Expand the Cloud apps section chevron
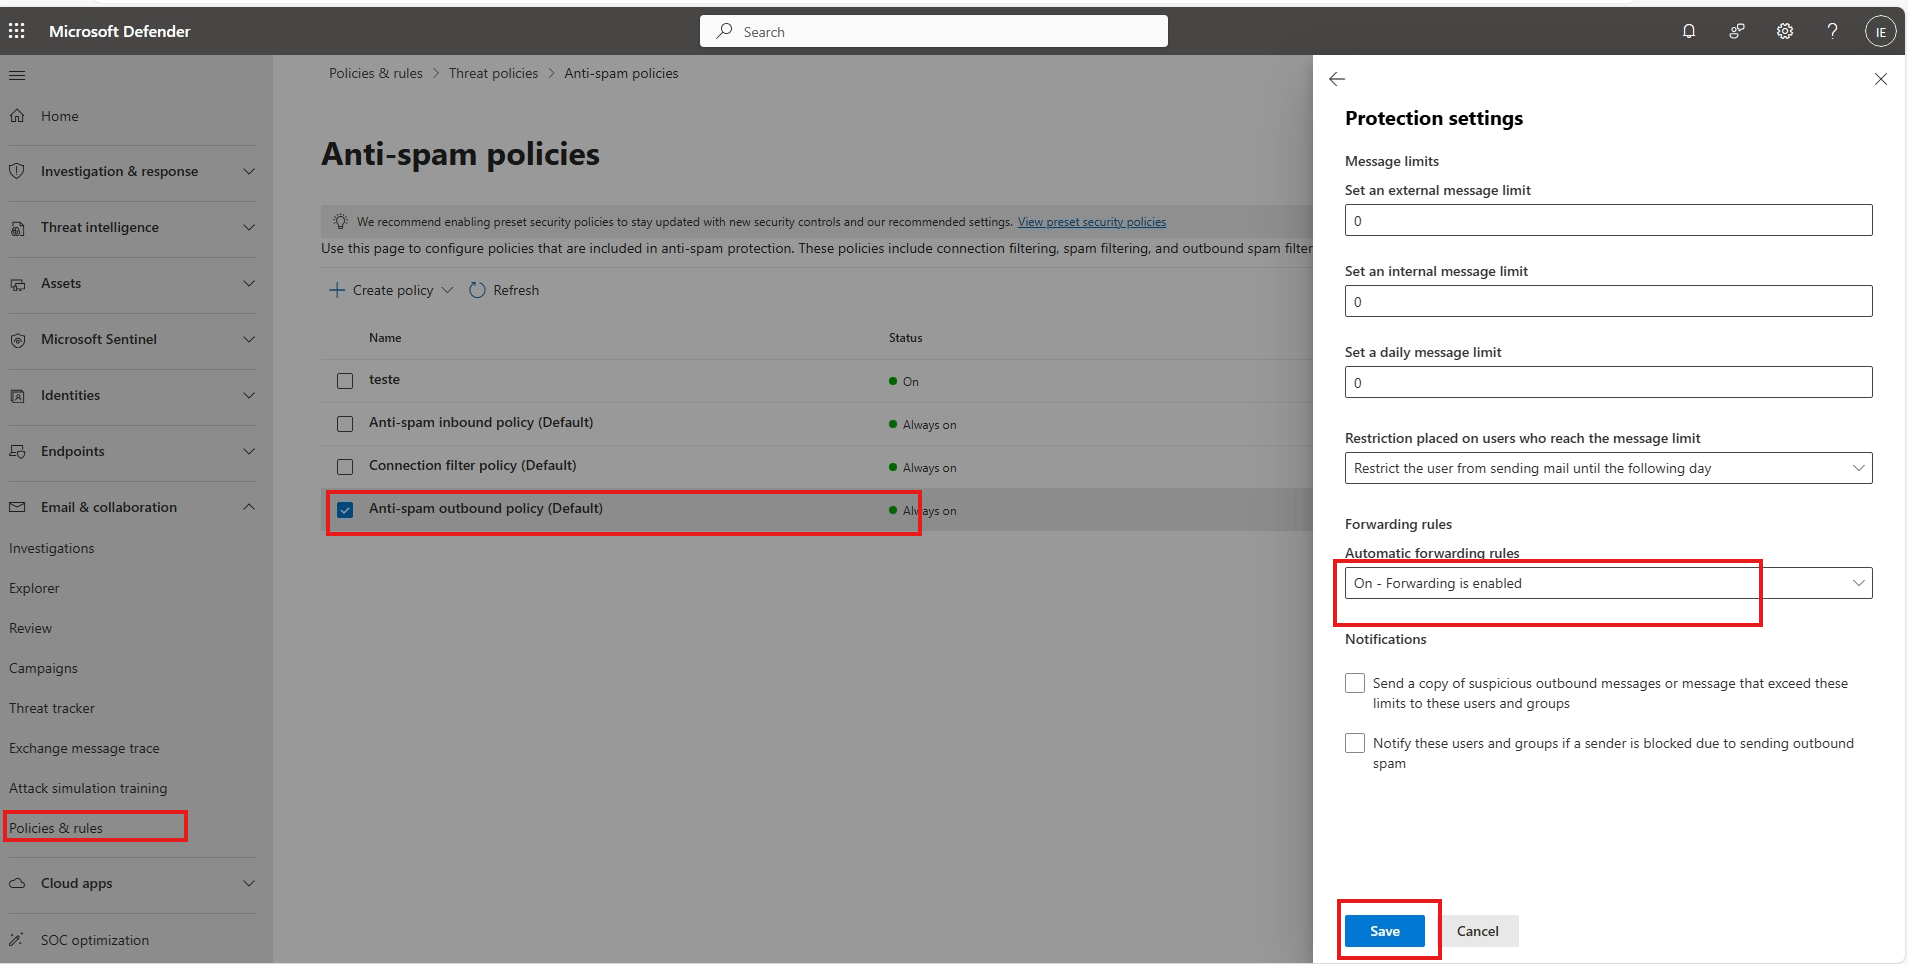 pos(249,883)
